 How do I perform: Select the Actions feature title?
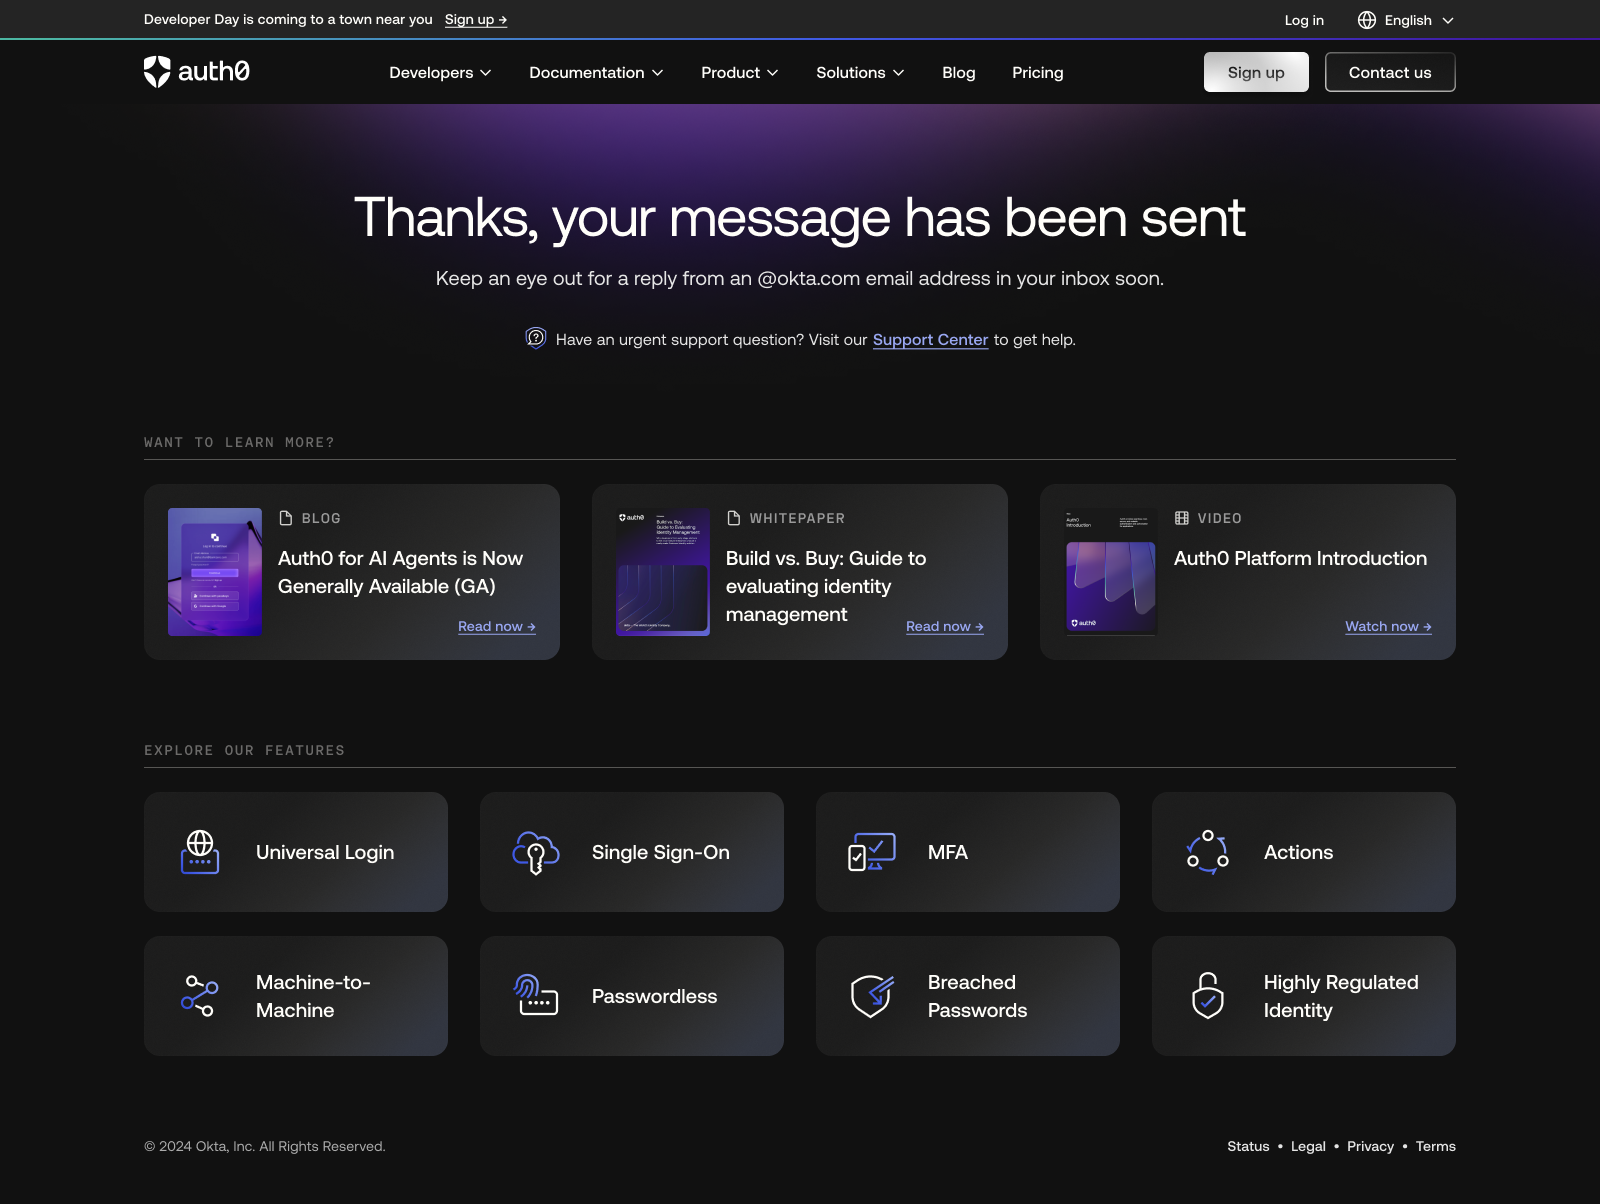click(x=1298, y=852)
